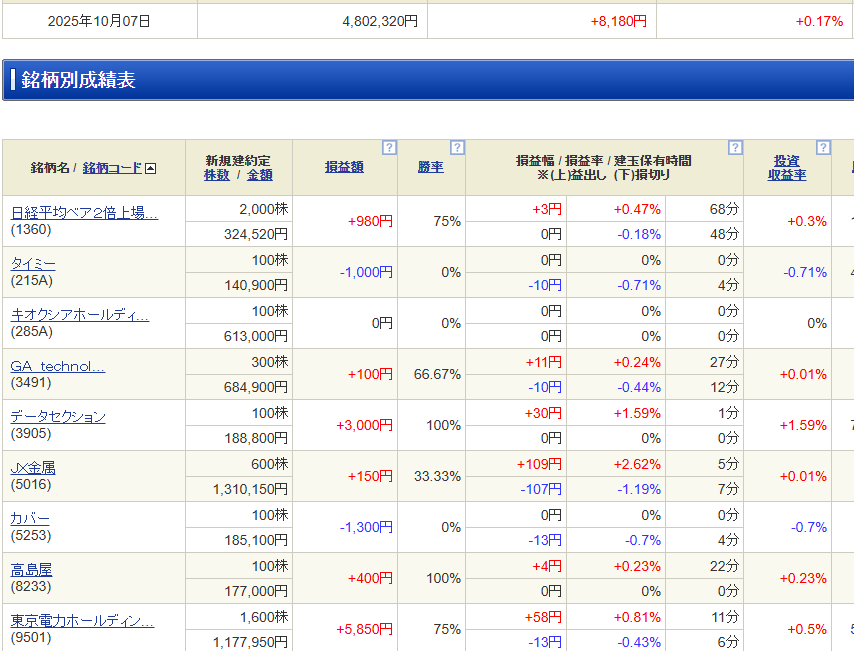Screen dimensions: 854x651
Task: Open 日経平均ベア2倍上場 stock link
Action: (84, 213)
